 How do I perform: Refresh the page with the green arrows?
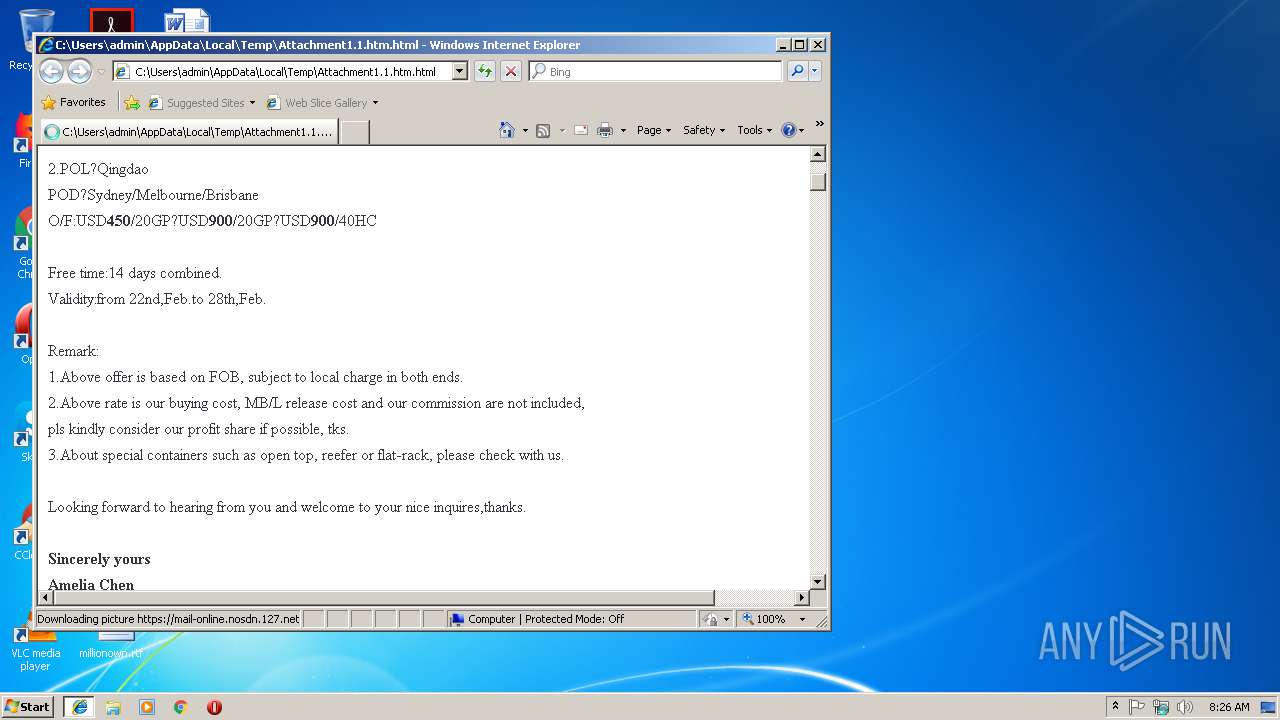tap(485, 71)
